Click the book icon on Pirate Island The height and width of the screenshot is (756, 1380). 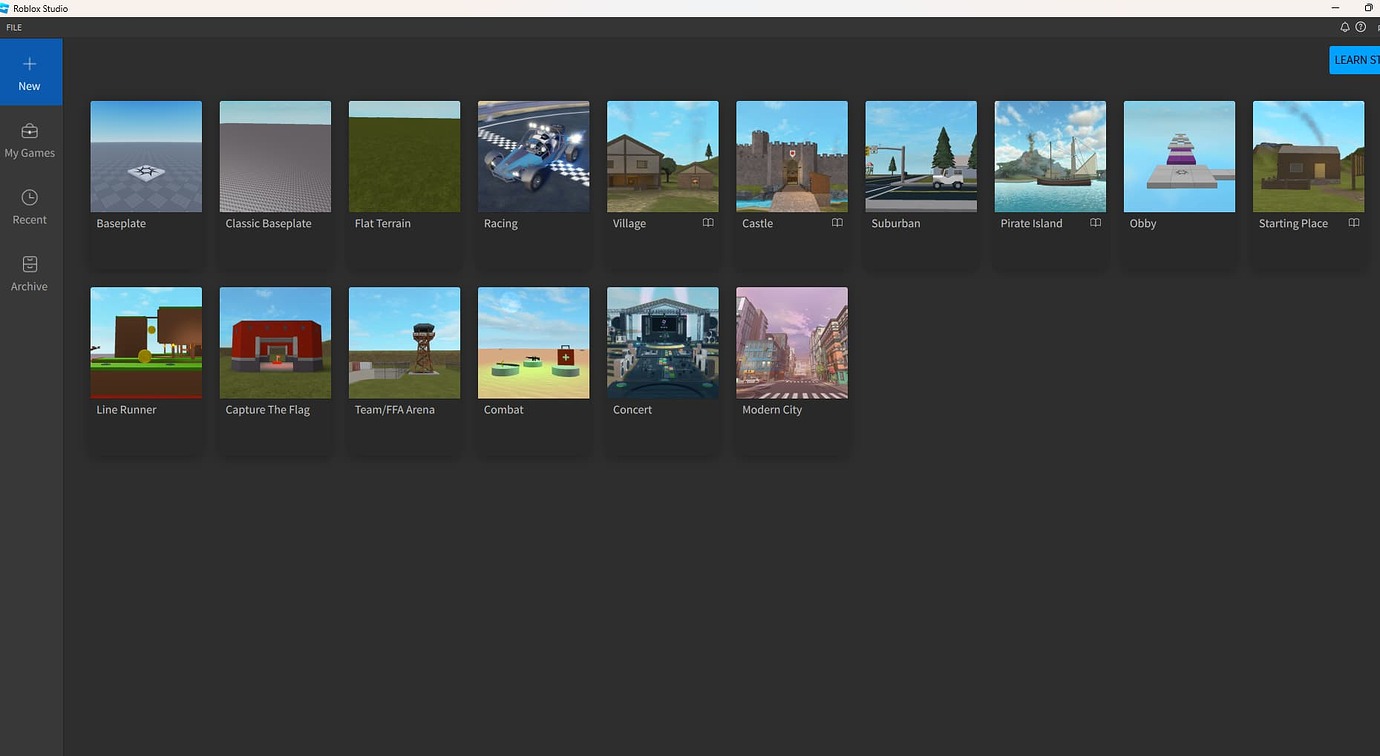click(1095, 223)
